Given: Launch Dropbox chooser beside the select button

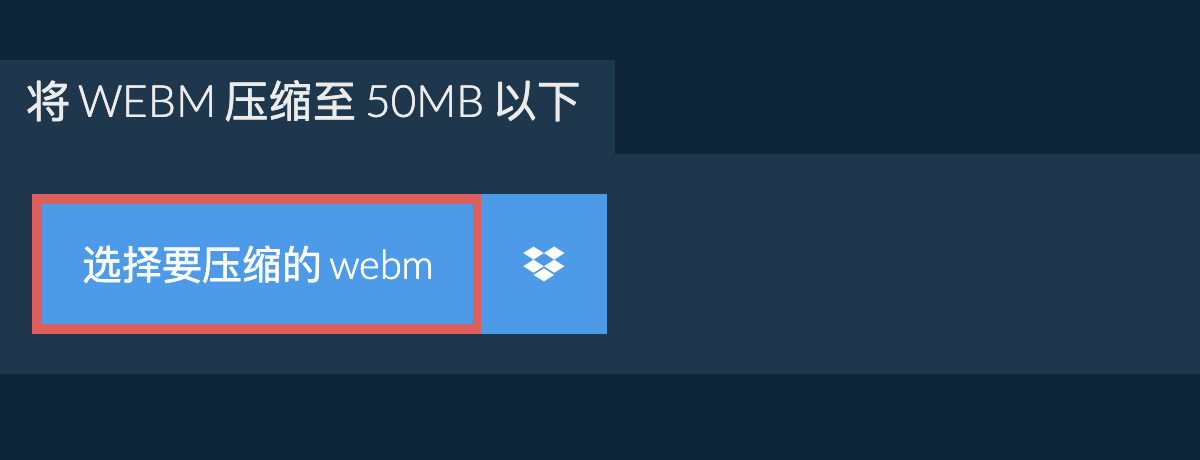Looking at the screenshot, I should (544, 264).
